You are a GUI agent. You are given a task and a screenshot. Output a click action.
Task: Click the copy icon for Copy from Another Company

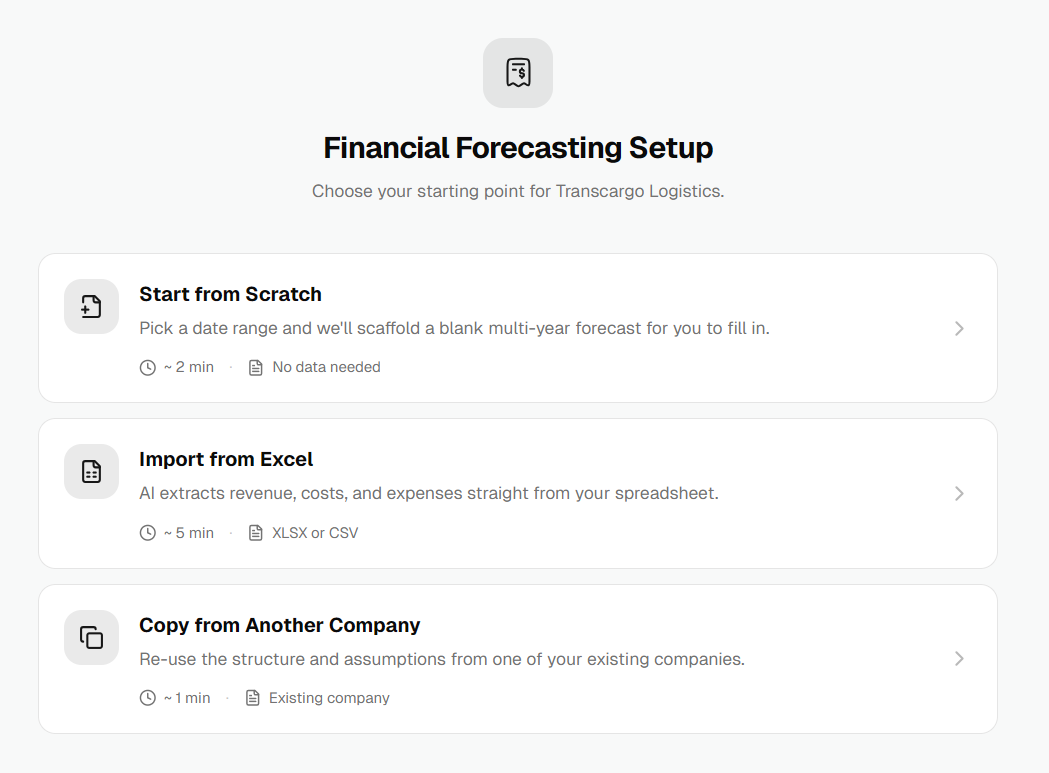(x=92, y=637)
